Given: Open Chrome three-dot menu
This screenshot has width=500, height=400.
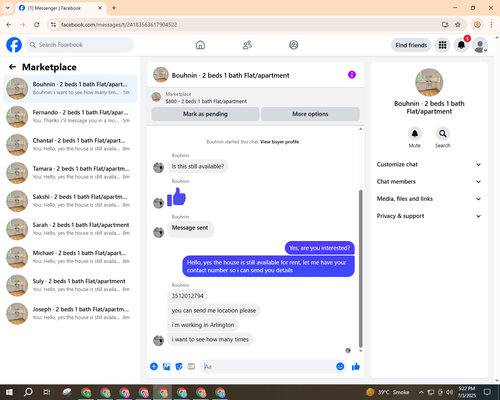Looking at the screenshot, I should tap(491, 25).
